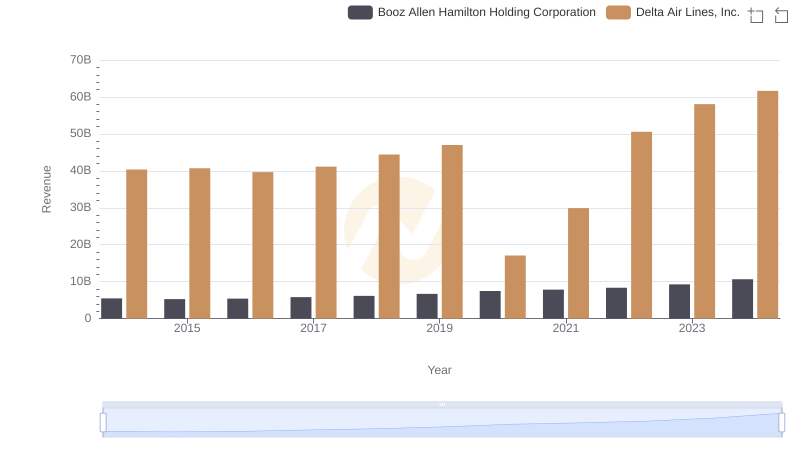800x461 pixels.
Task: Click the 40B y-axis label
Action: pos(81,170)
